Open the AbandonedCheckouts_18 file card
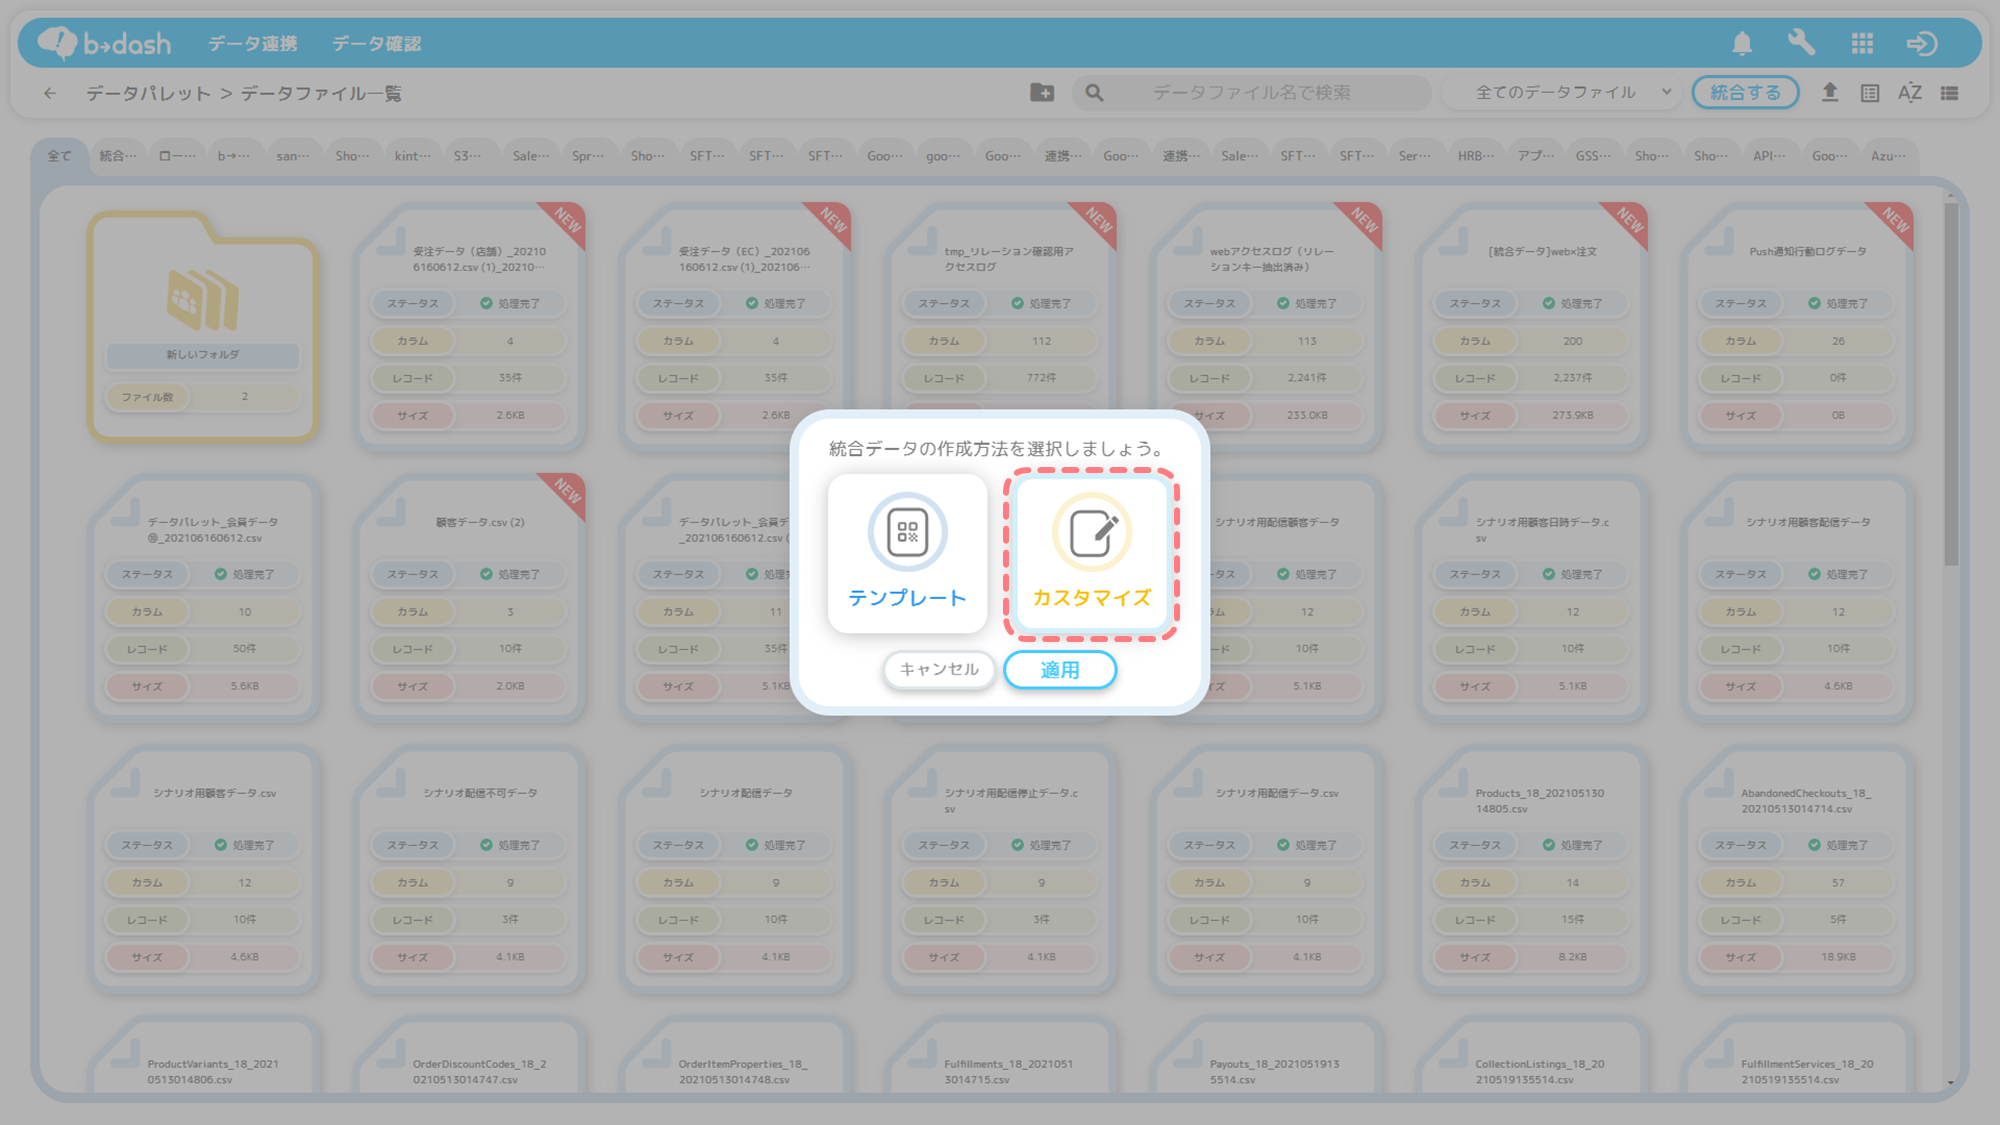This screenshot has height=1125, width=2000. [x=1799, y=868]
